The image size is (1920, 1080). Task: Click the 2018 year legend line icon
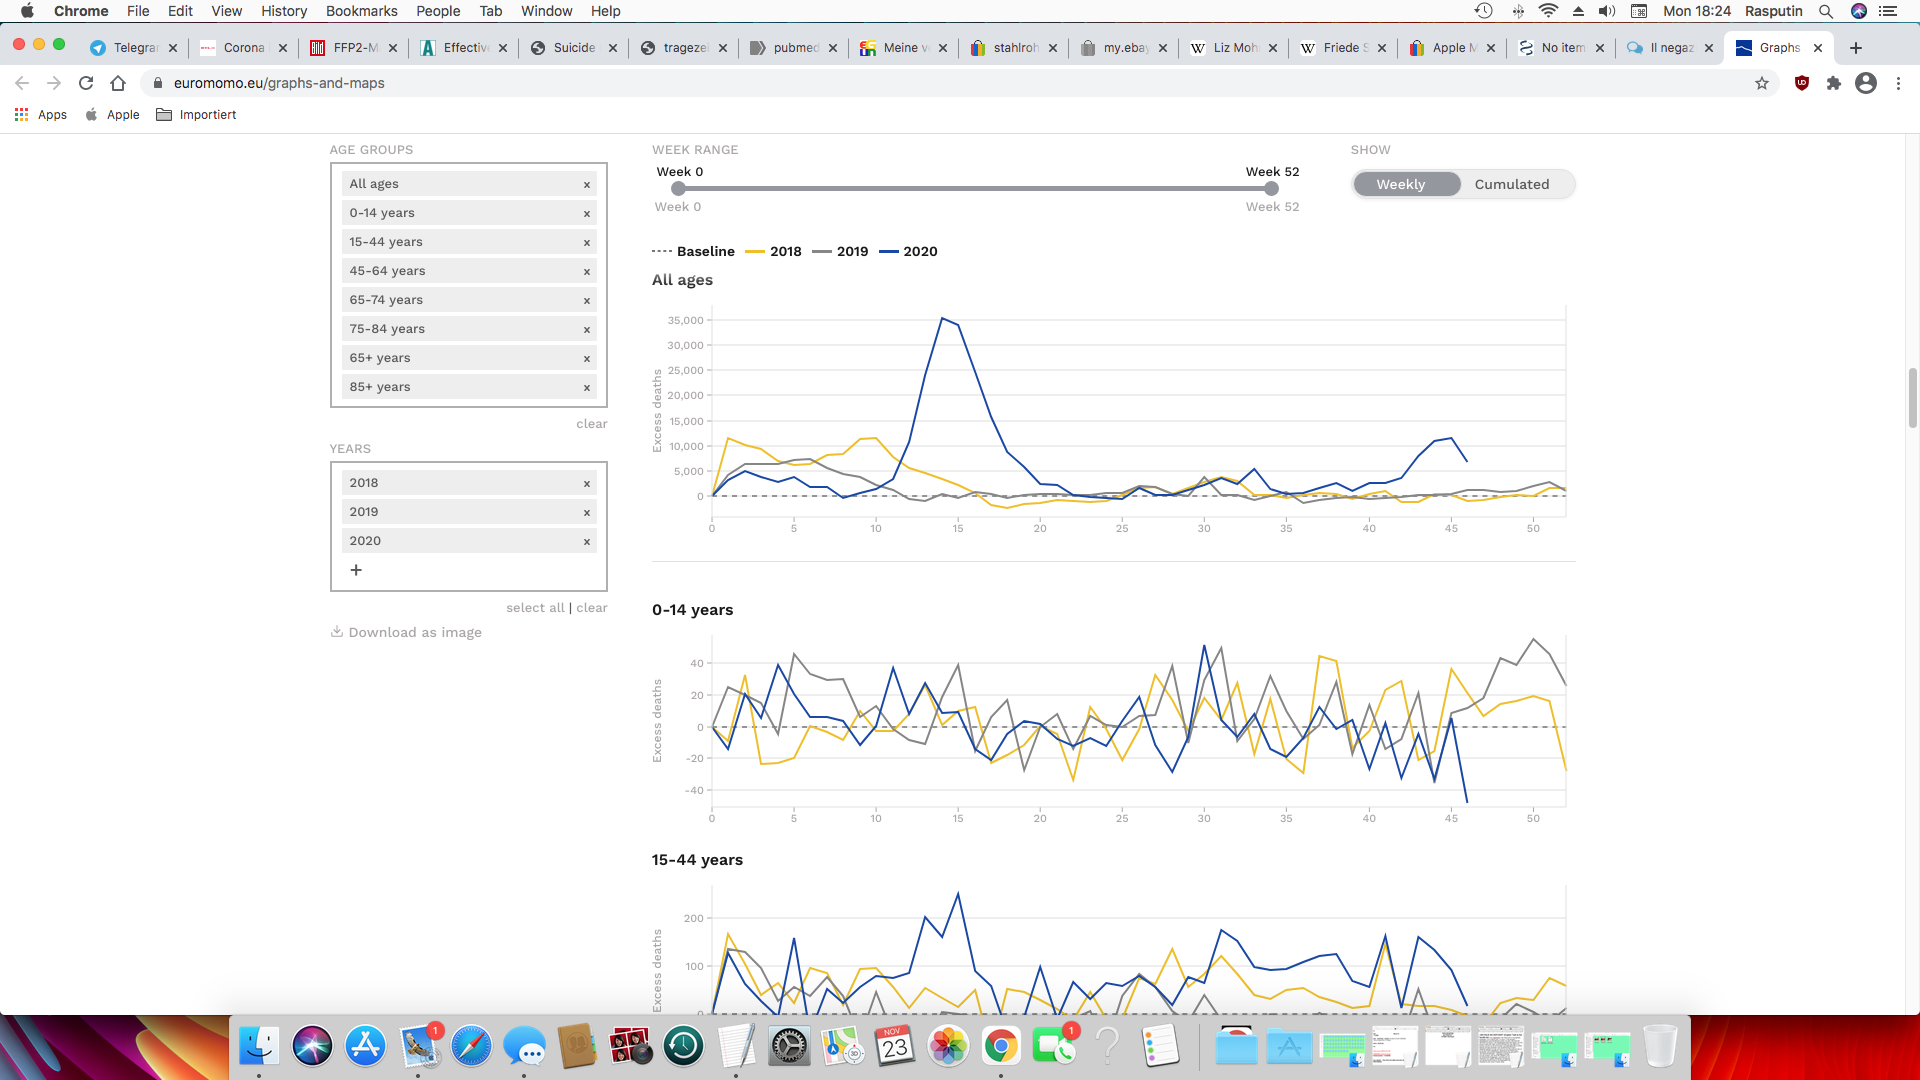click(x=753, y=251)
